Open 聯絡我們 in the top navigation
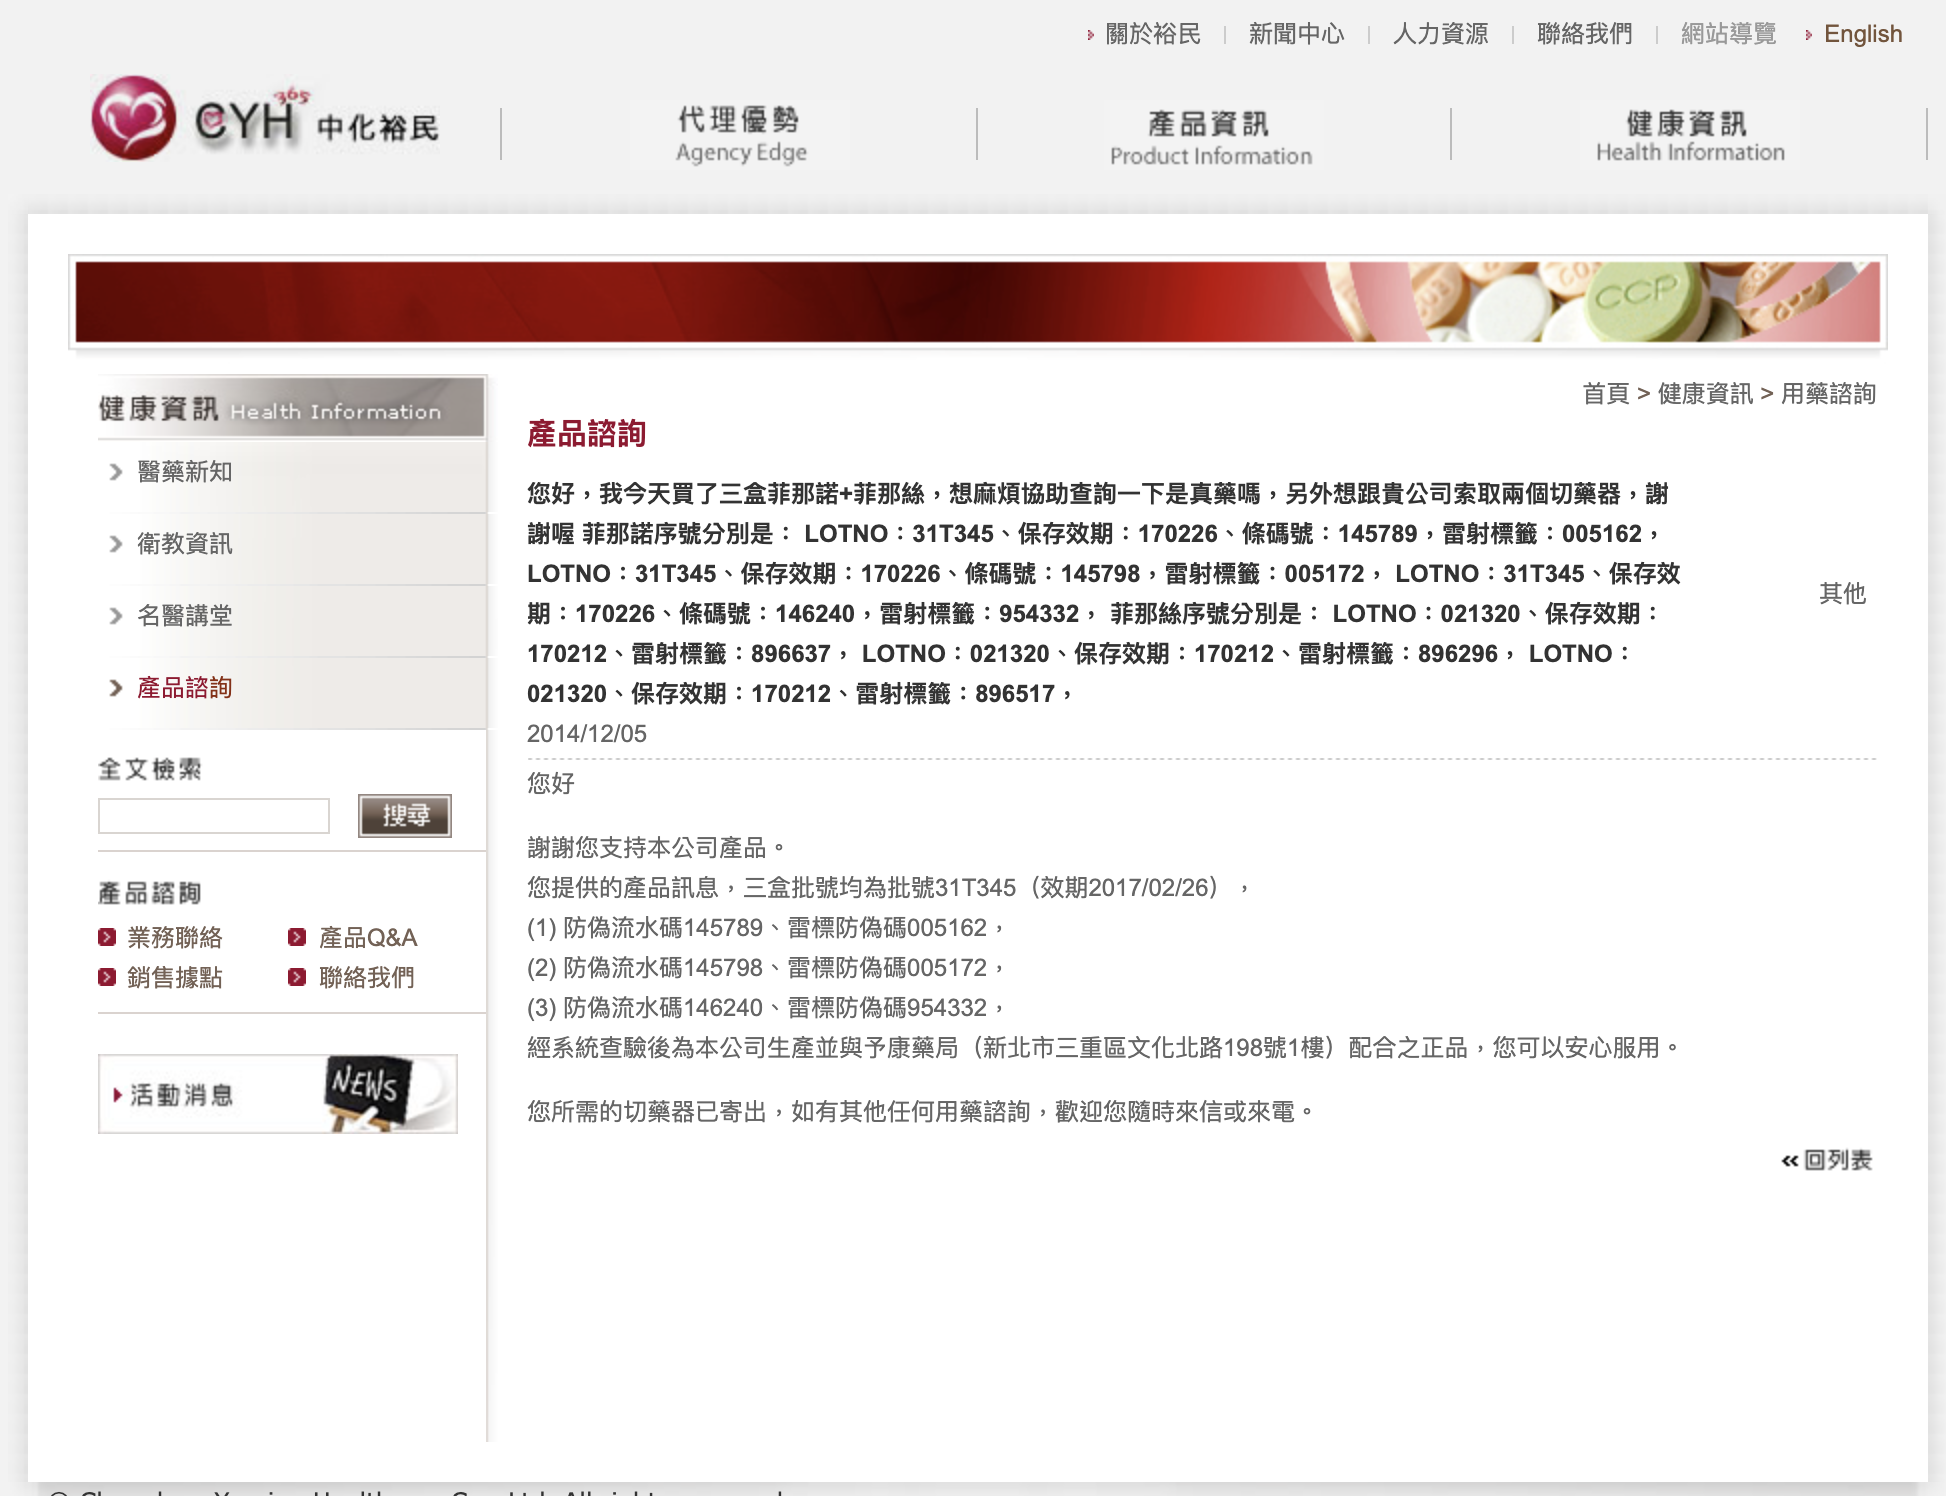Screen dimensions: 1946x1496 click(1584, 34)
